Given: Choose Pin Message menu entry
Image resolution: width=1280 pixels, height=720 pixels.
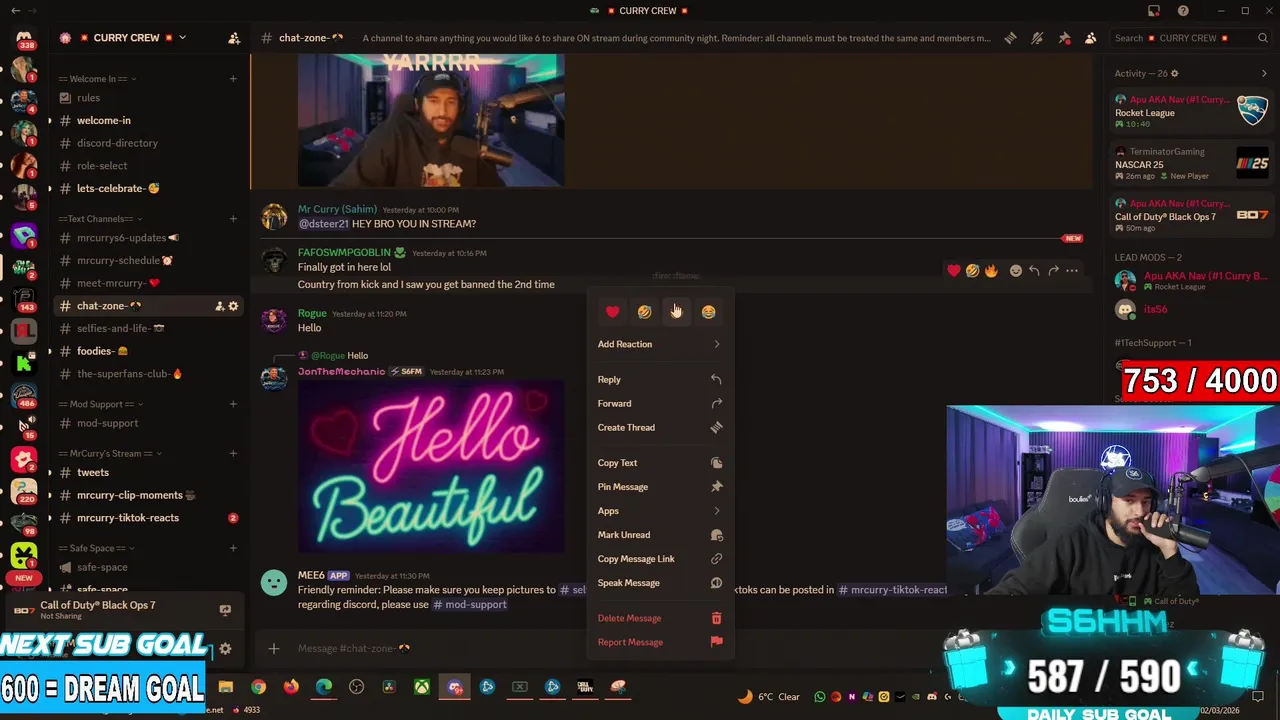Looking at the screenshot, I should coord(660,487).
